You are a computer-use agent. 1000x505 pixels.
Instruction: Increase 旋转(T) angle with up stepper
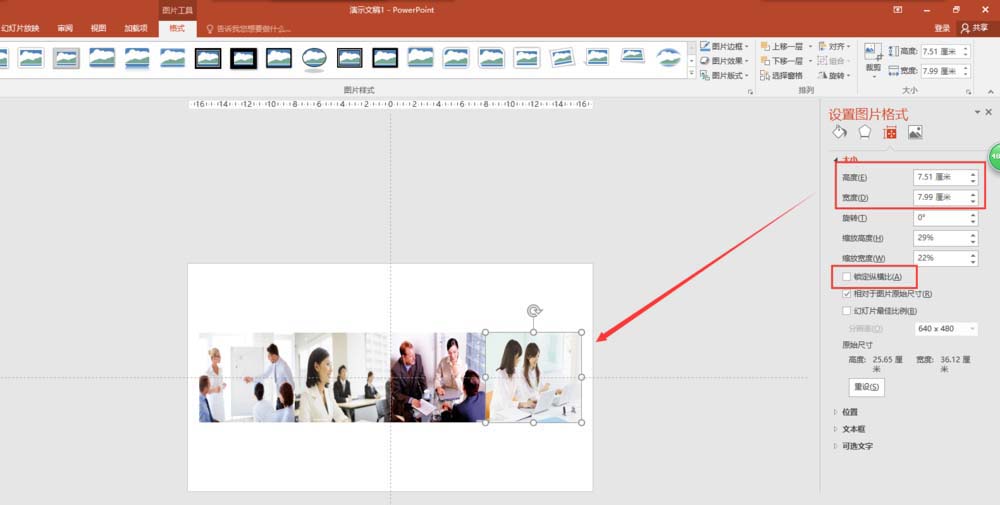(x=973, y=215)
